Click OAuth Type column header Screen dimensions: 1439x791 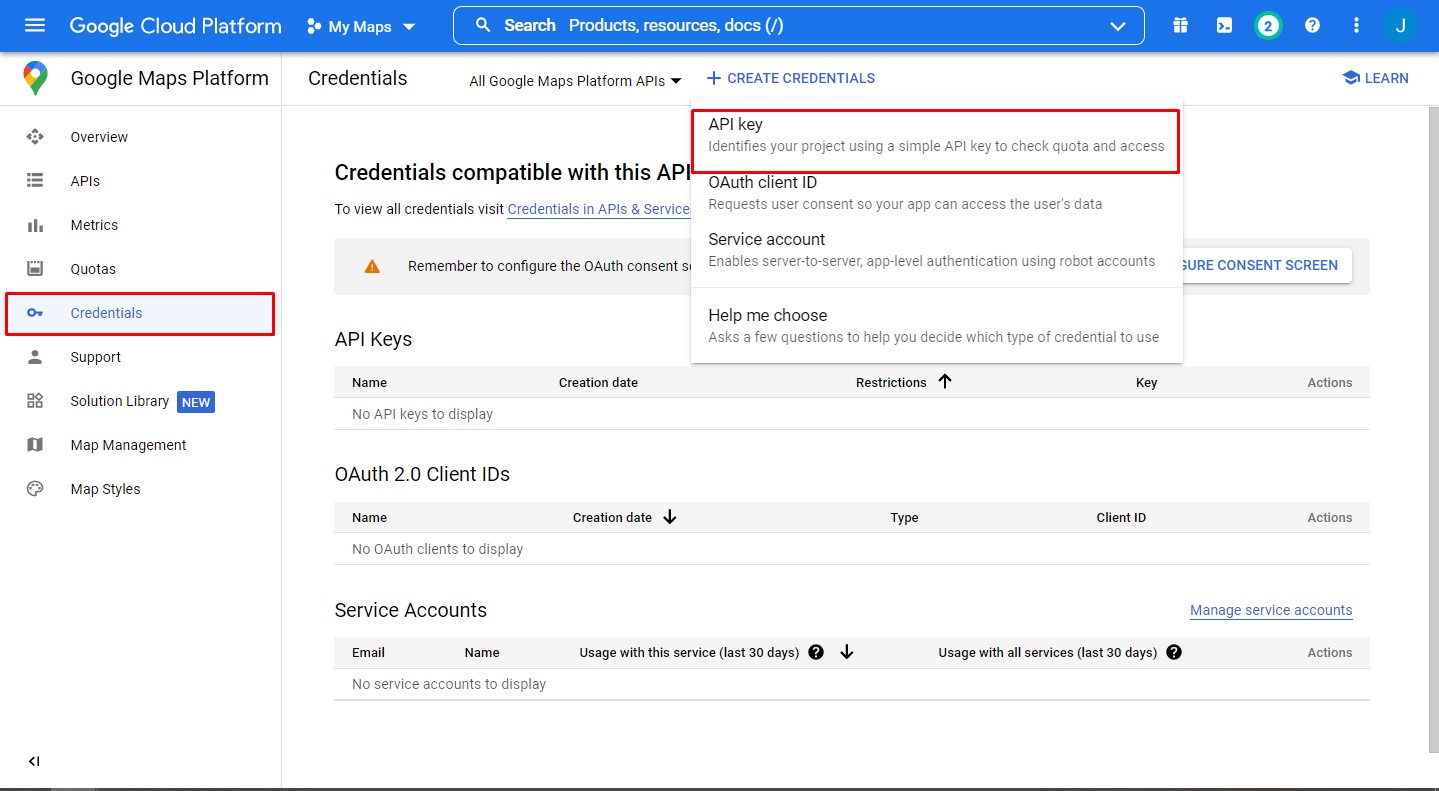(904, 517)
